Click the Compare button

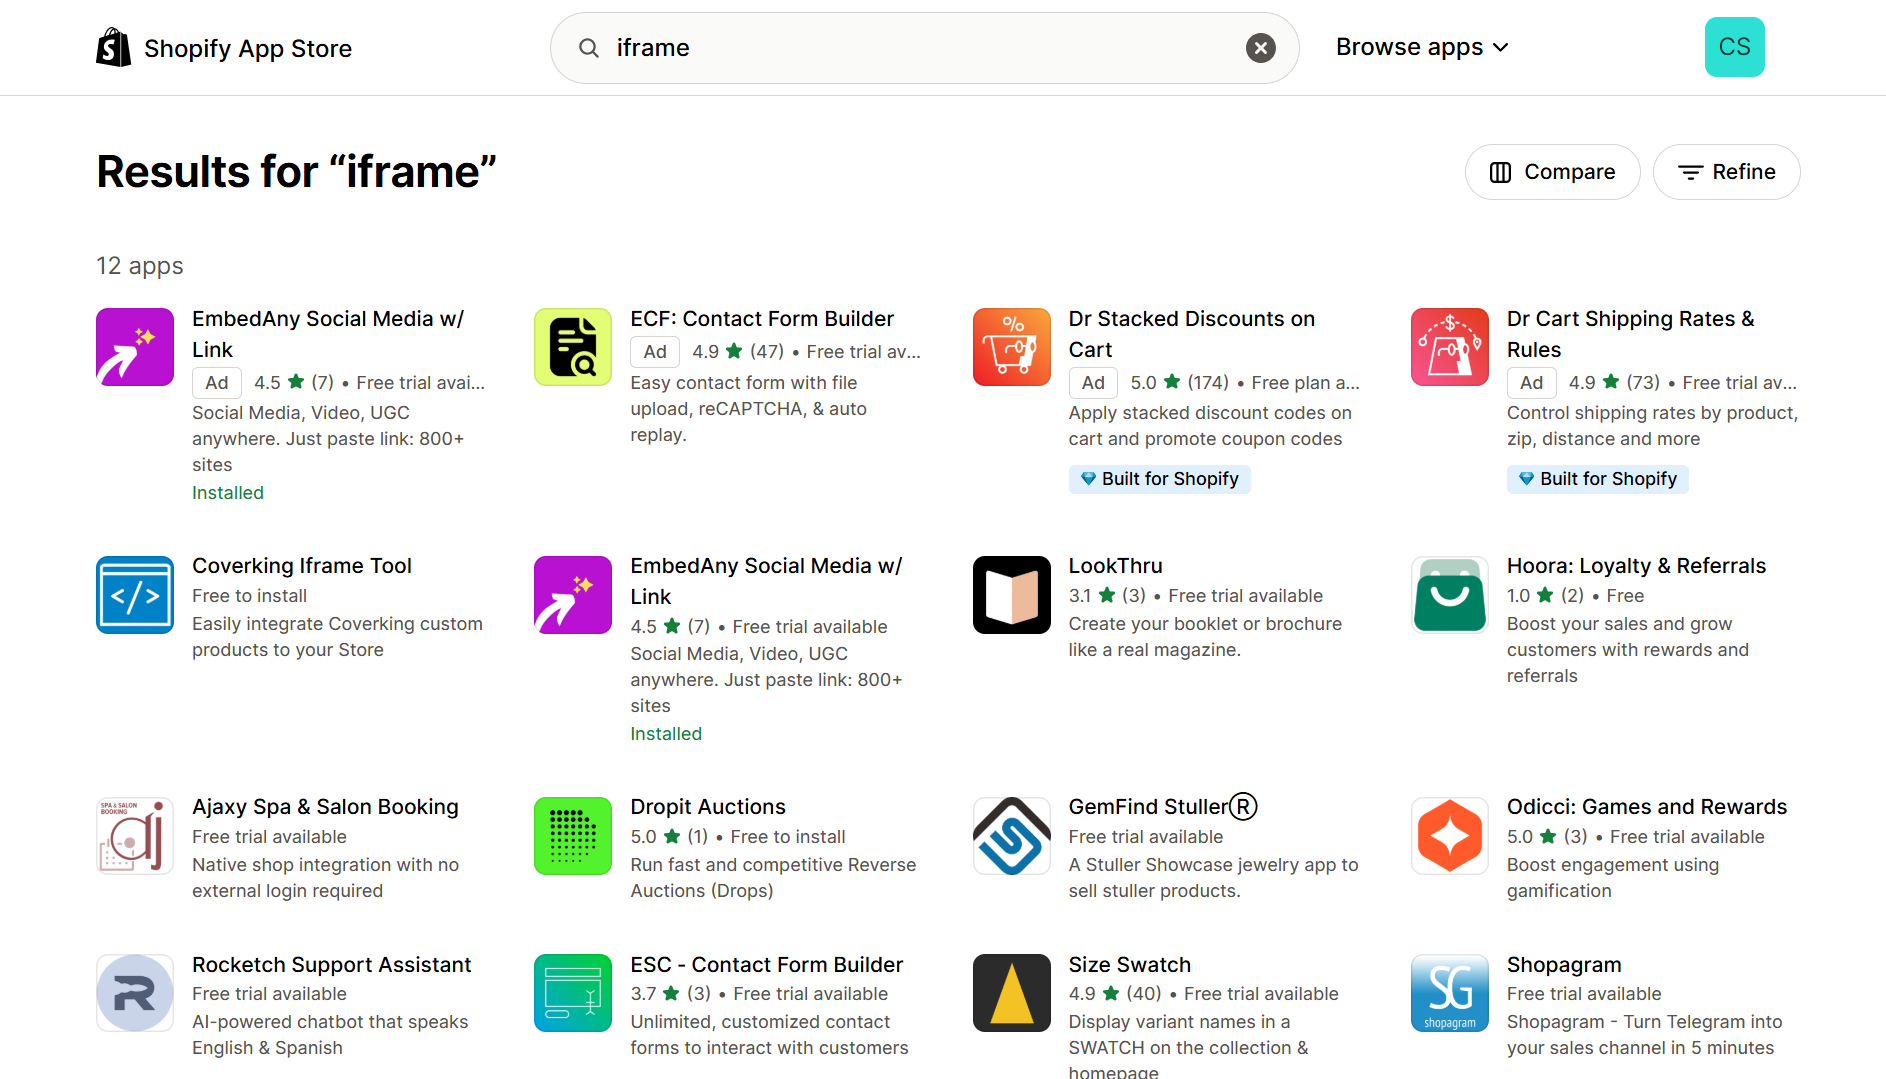[1552, 172]
